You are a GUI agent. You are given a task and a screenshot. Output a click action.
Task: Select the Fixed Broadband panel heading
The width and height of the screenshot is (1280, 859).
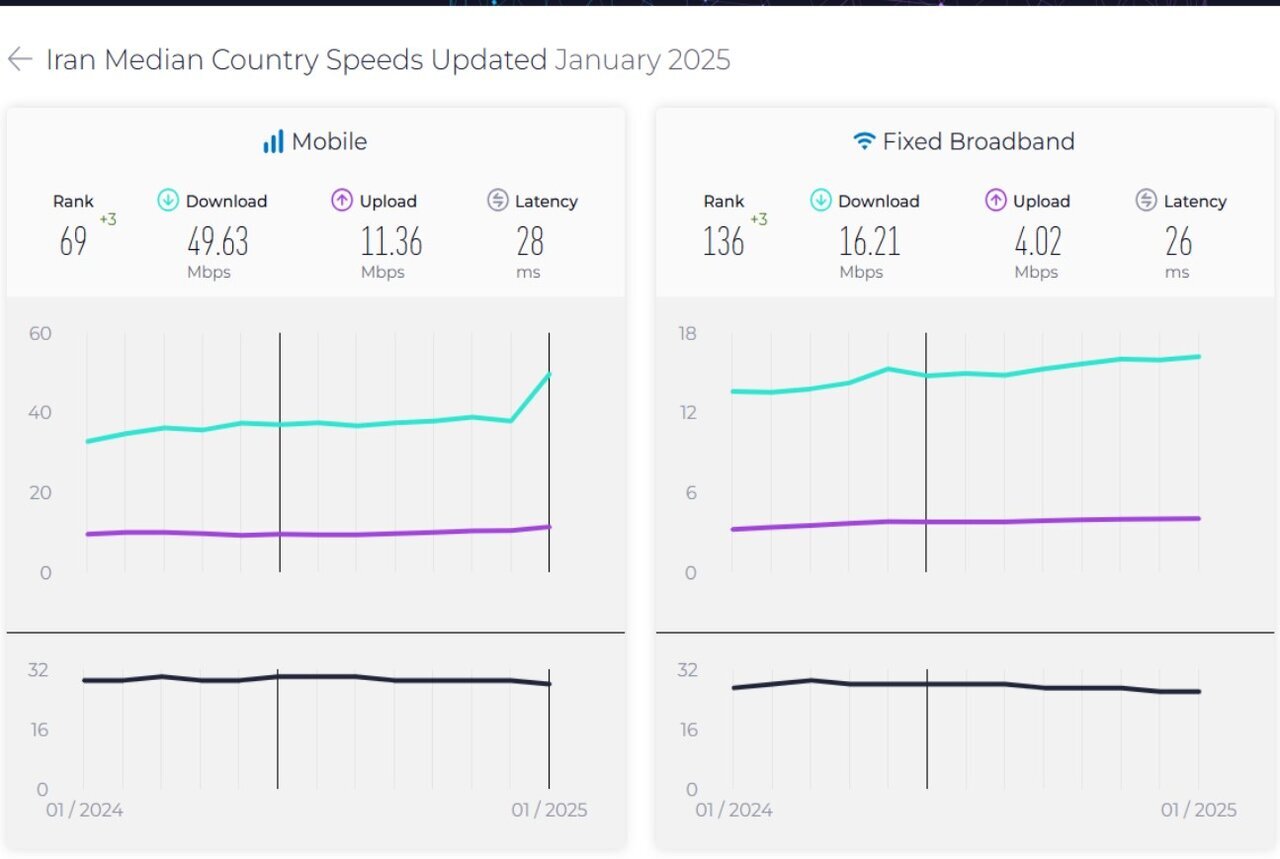(x=978, y=142)
